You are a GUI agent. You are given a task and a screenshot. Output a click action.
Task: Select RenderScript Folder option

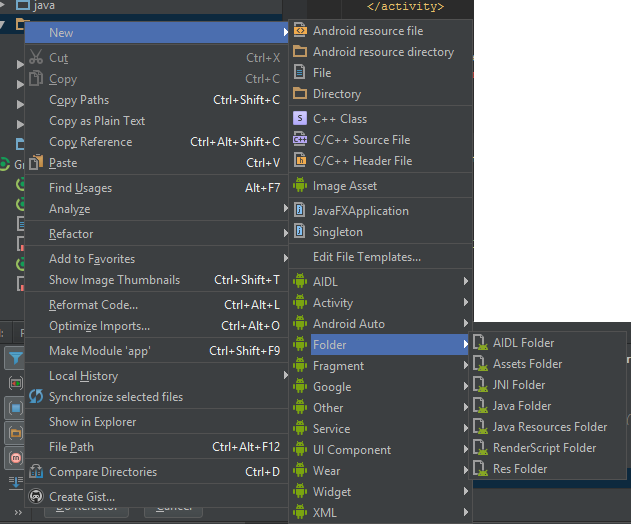(x=548, y=447)
